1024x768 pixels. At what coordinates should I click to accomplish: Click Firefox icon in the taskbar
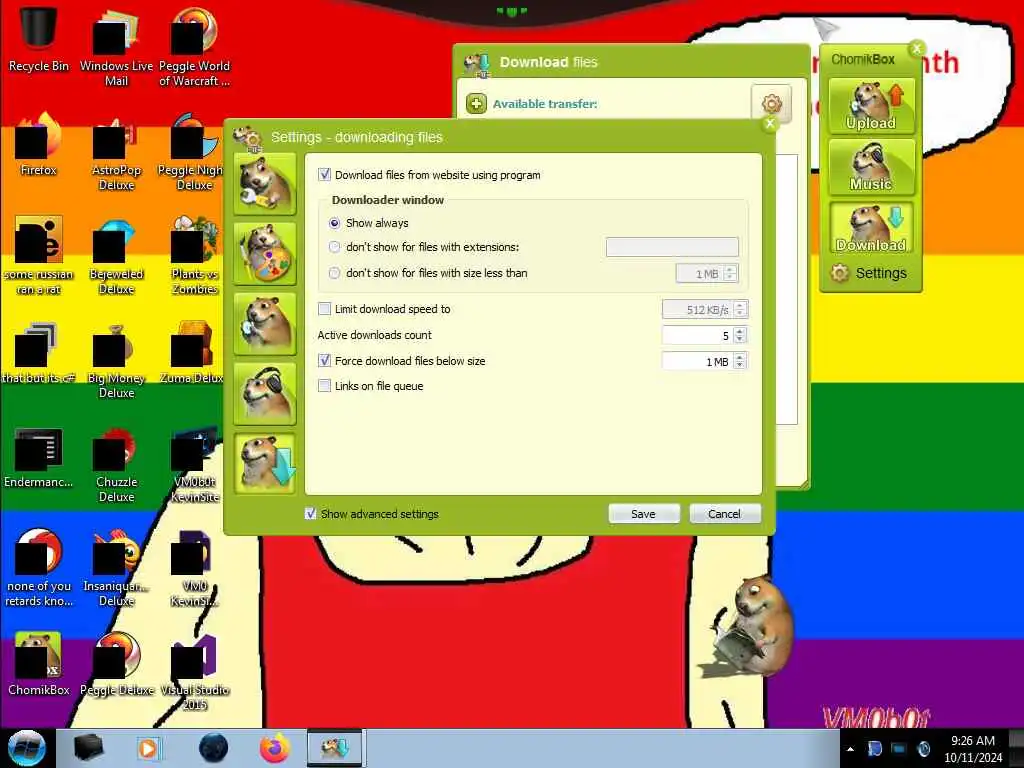tap(275, 748)
